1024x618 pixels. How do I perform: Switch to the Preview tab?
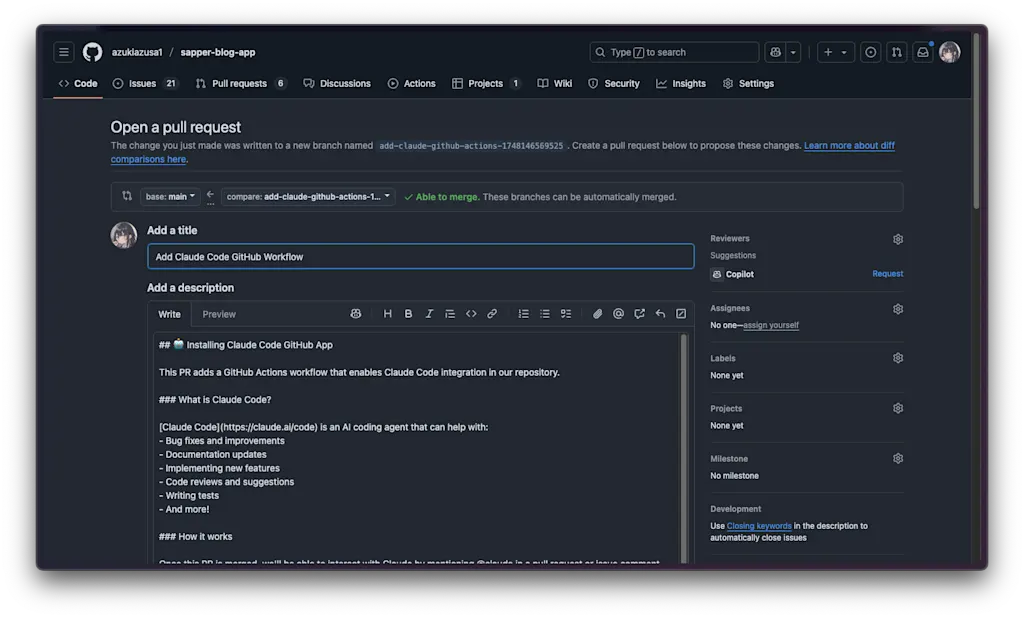(219, 314)
